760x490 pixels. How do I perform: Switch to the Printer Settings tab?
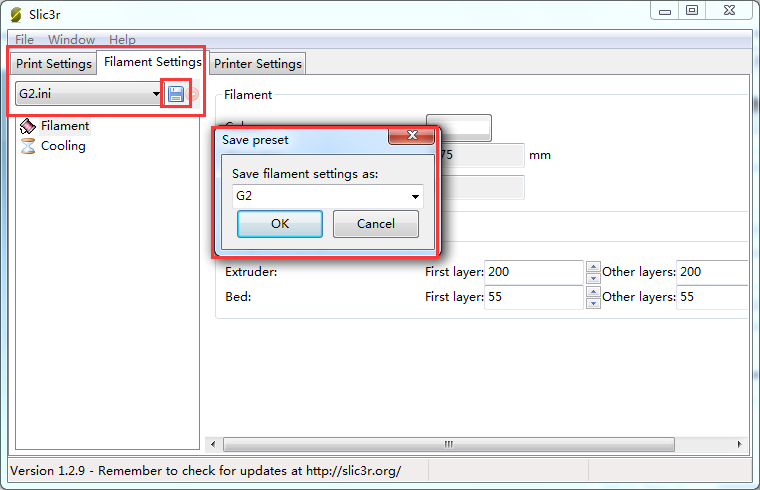[x=258, y=63]
